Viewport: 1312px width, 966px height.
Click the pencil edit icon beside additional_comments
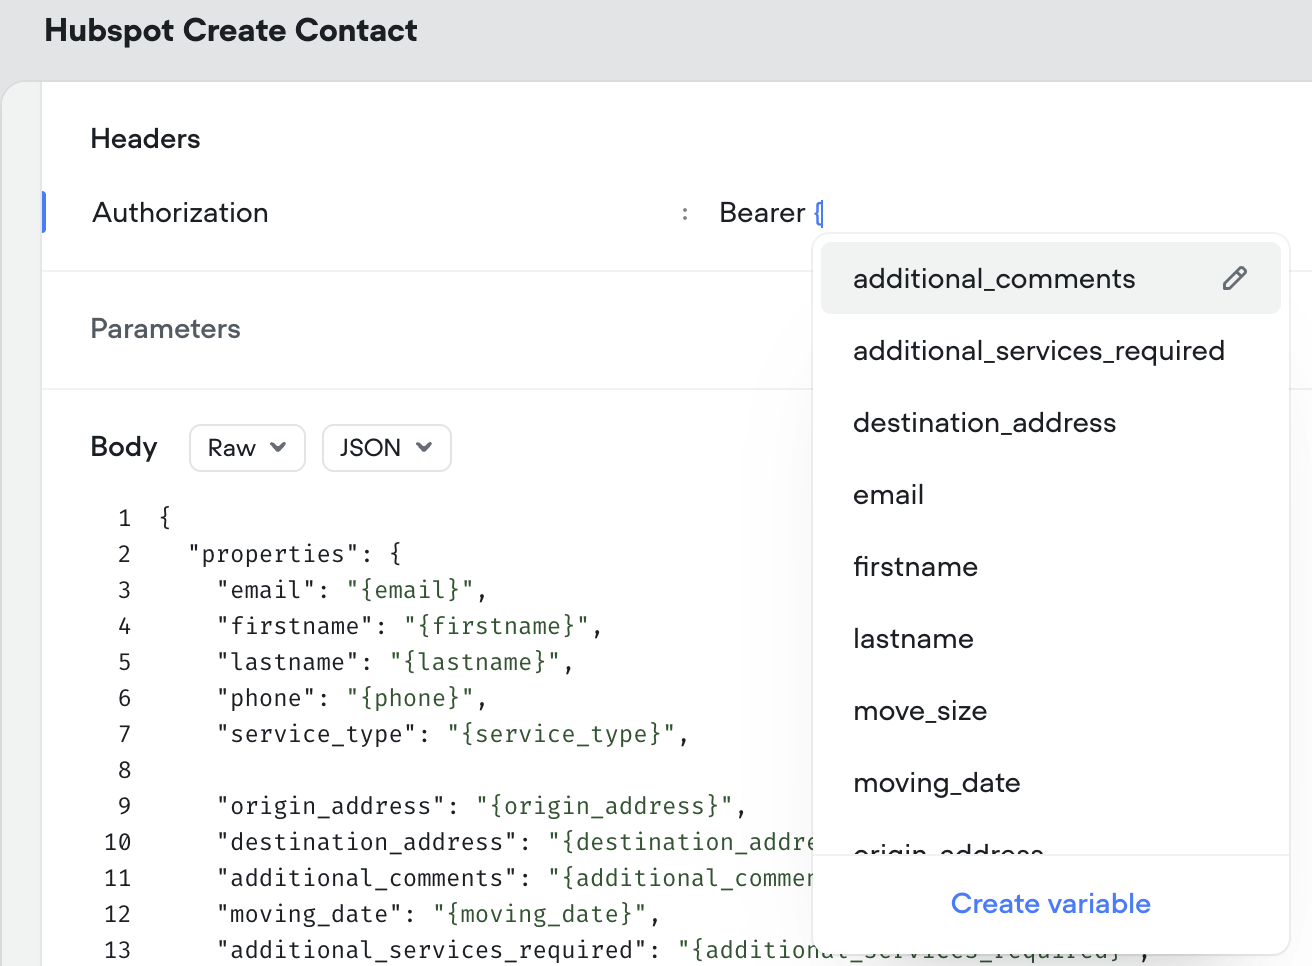pyautogui.click(x=1235, y=279)
